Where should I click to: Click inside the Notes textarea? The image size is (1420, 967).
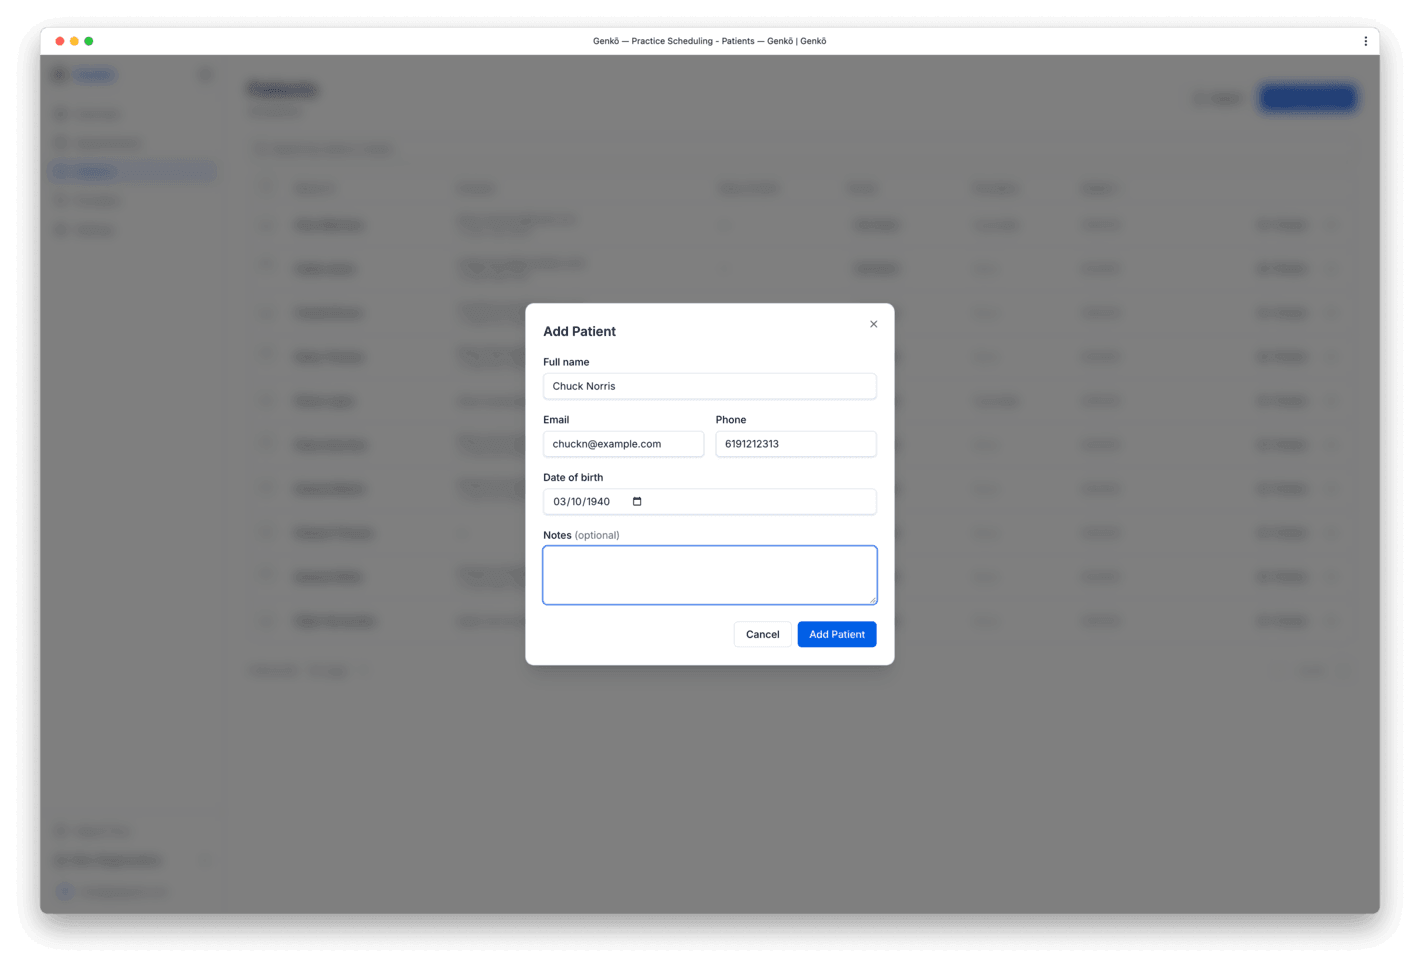tap(709, 574)
